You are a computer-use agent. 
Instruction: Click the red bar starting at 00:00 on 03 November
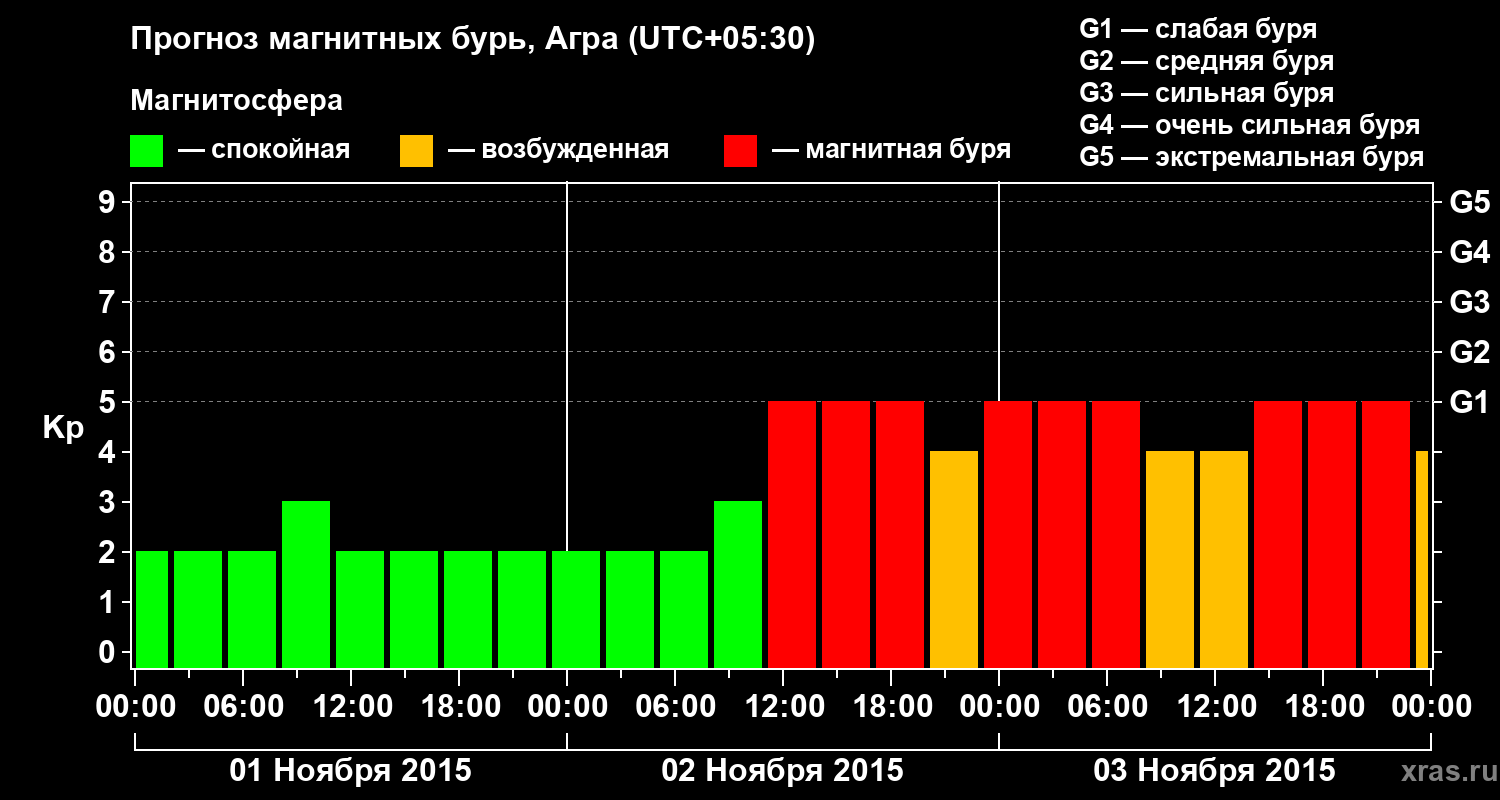[1008, 534]
